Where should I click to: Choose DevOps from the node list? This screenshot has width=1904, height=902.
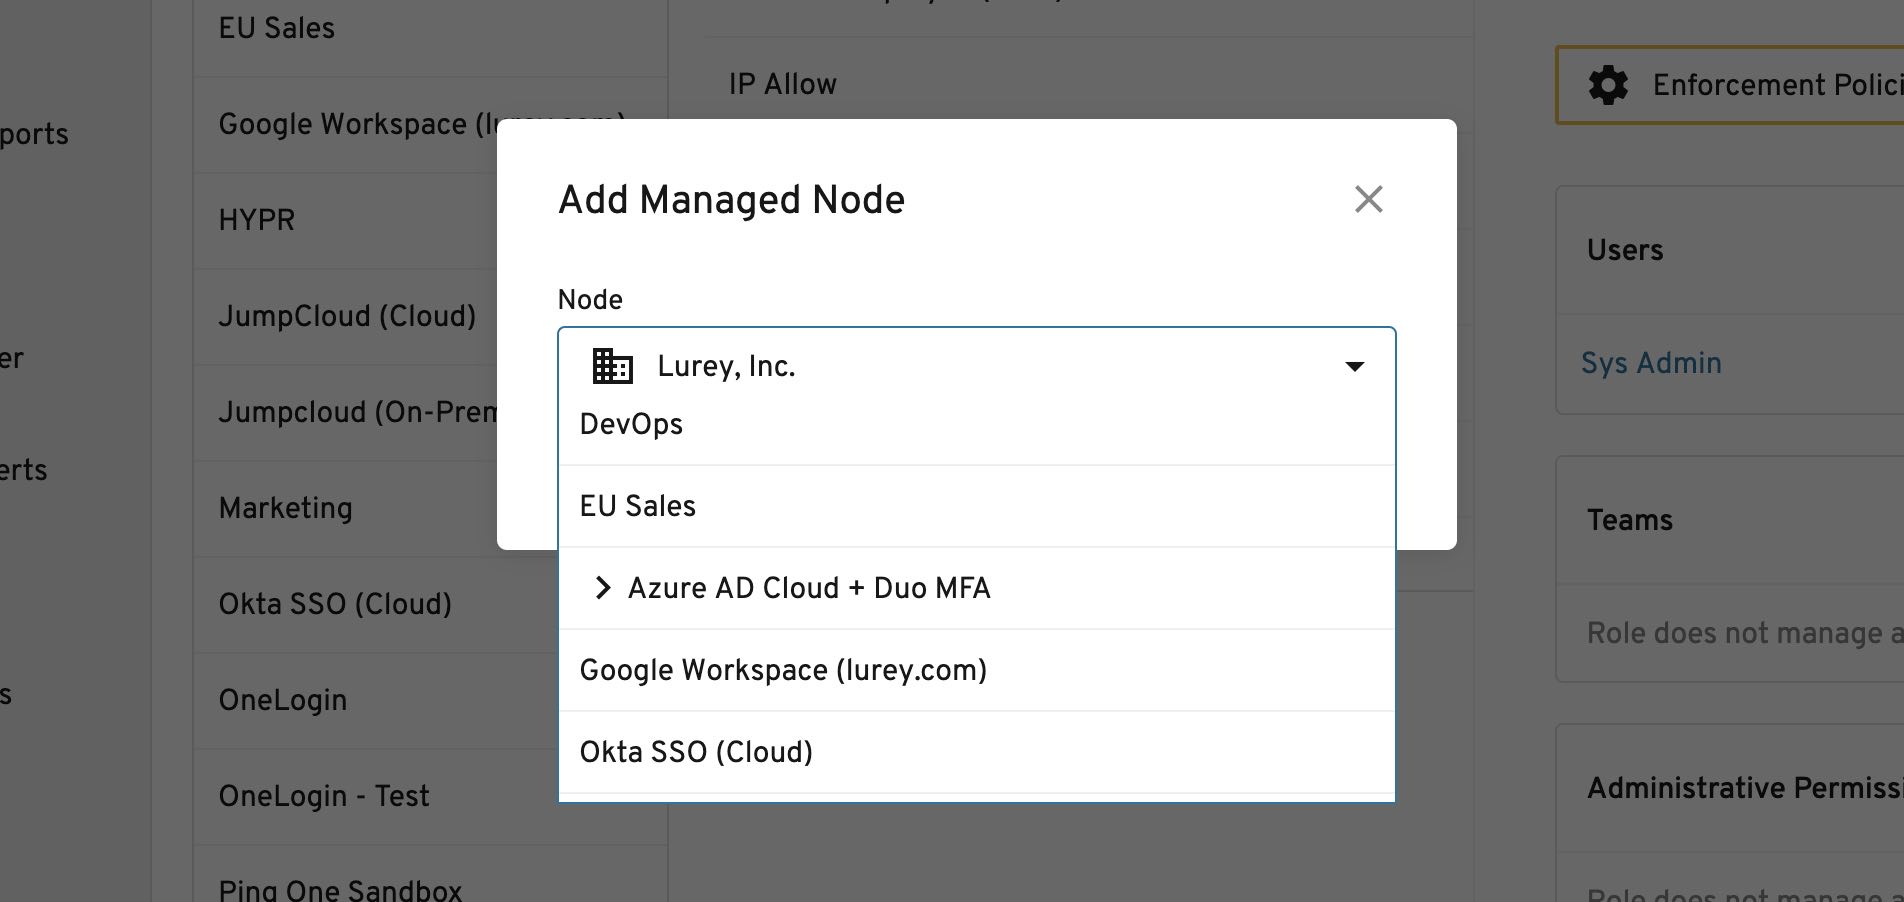[x=976, y=425]
